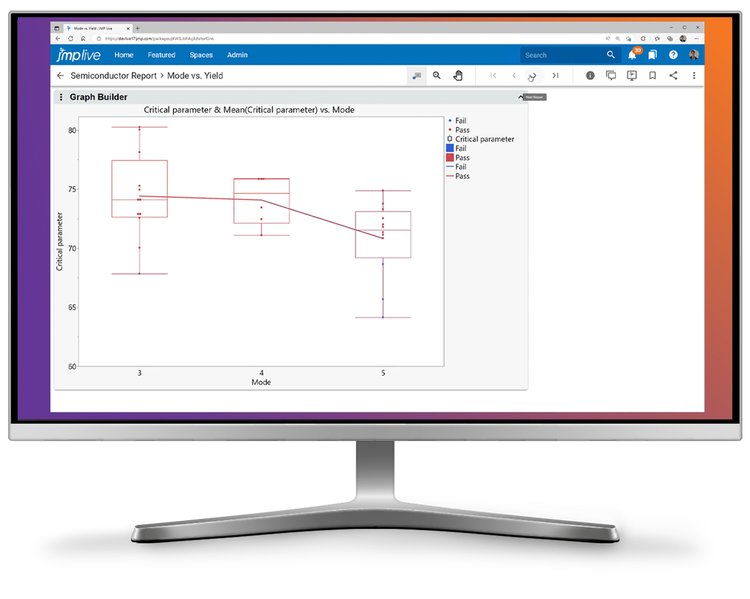
Task: Jump to the first report
Action: coord(493,76)
